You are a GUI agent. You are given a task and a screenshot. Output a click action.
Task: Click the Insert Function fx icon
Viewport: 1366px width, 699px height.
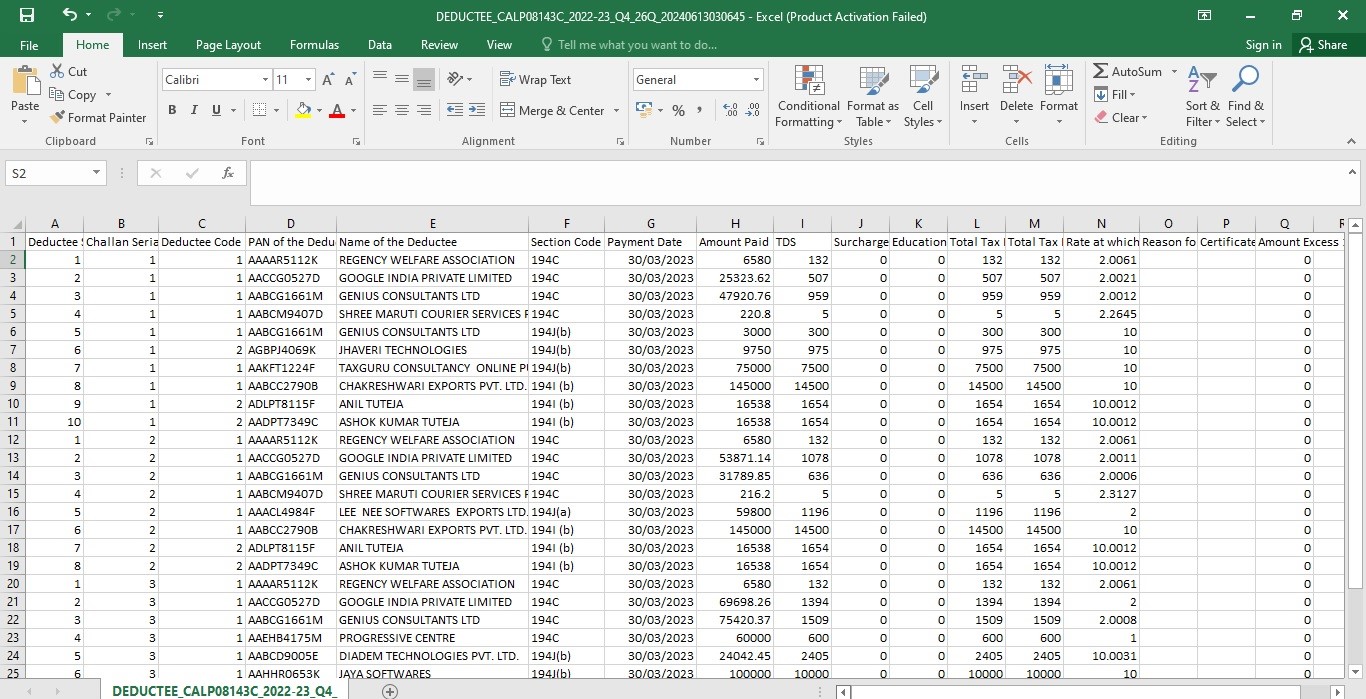coord(228,173)
